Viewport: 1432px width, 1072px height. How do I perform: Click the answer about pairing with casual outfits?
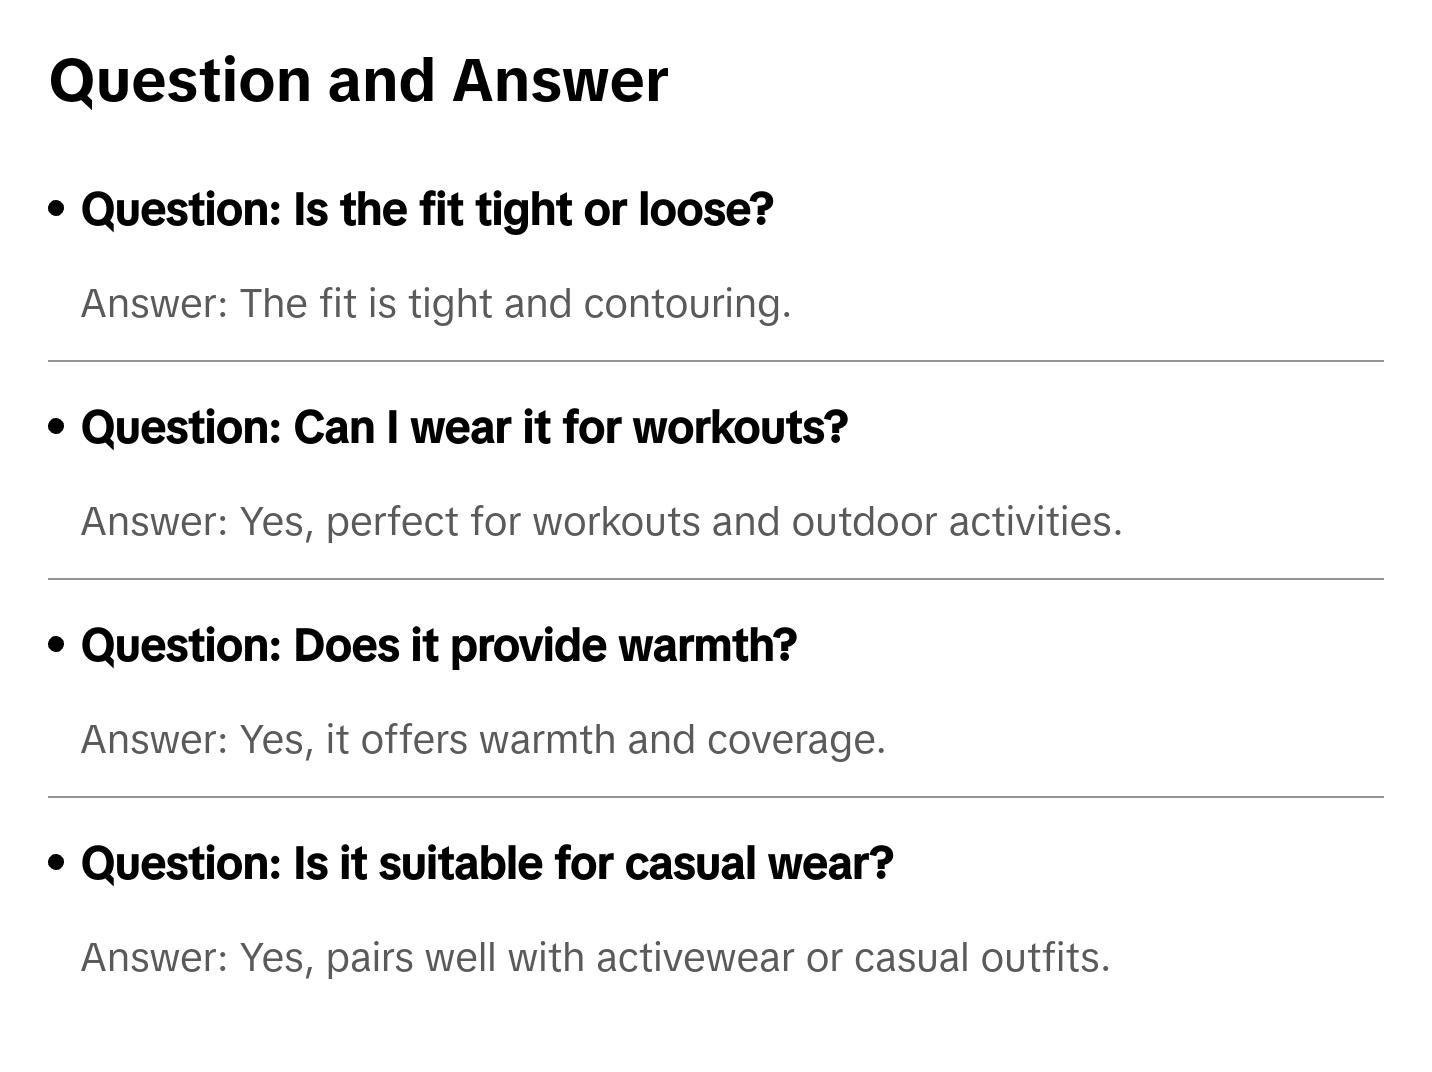(595, 958)
